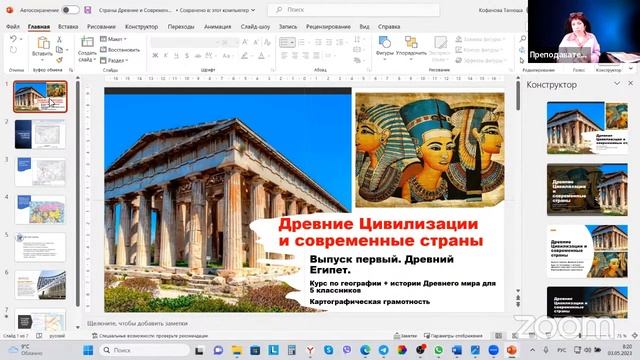Toggle Italic (К) formatting
This screenshot has height=360, width=640.
click(166, 56)
